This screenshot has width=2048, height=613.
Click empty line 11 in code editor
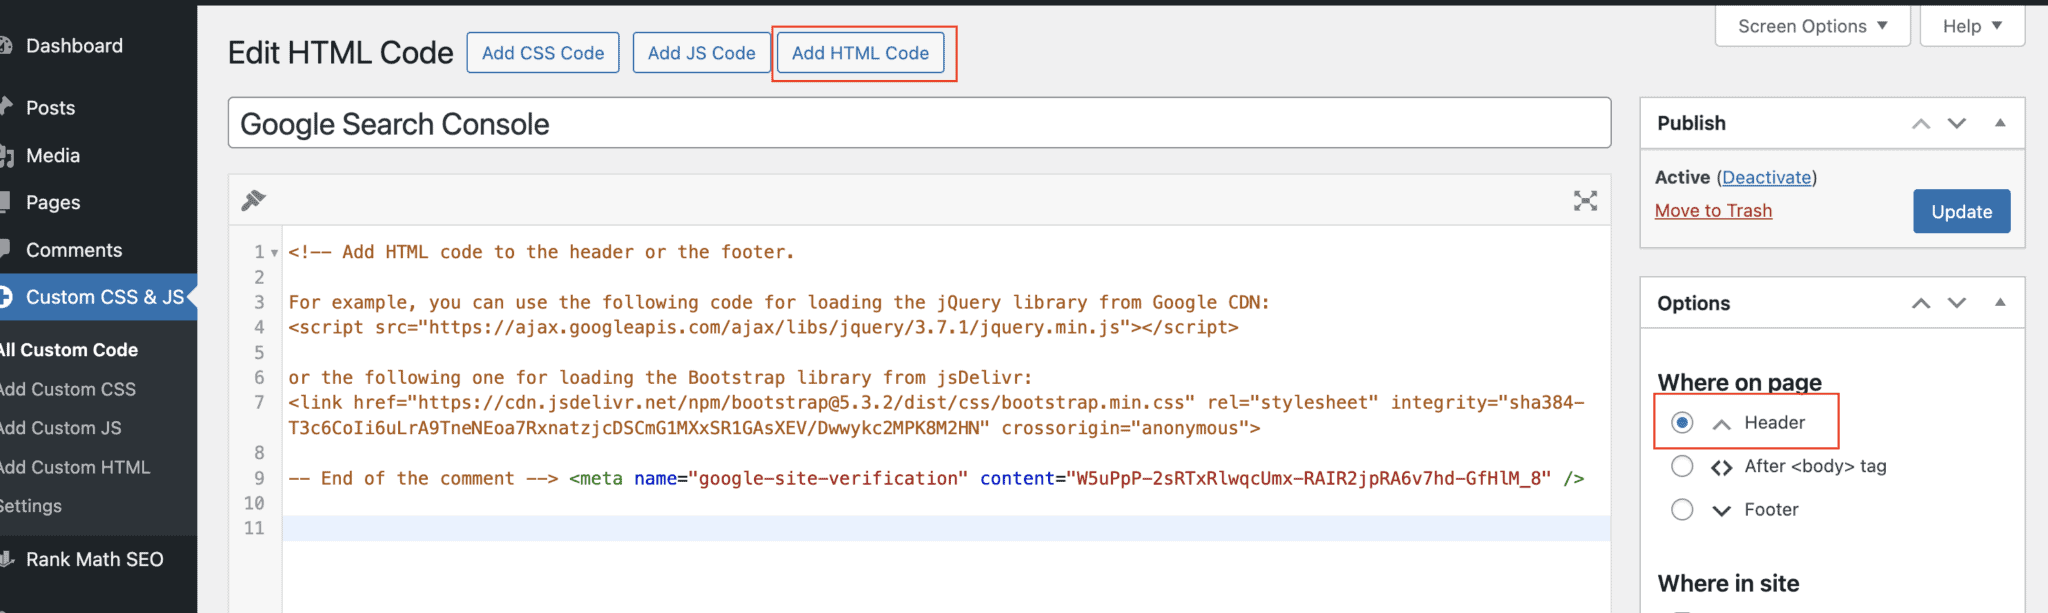point(946,528)
